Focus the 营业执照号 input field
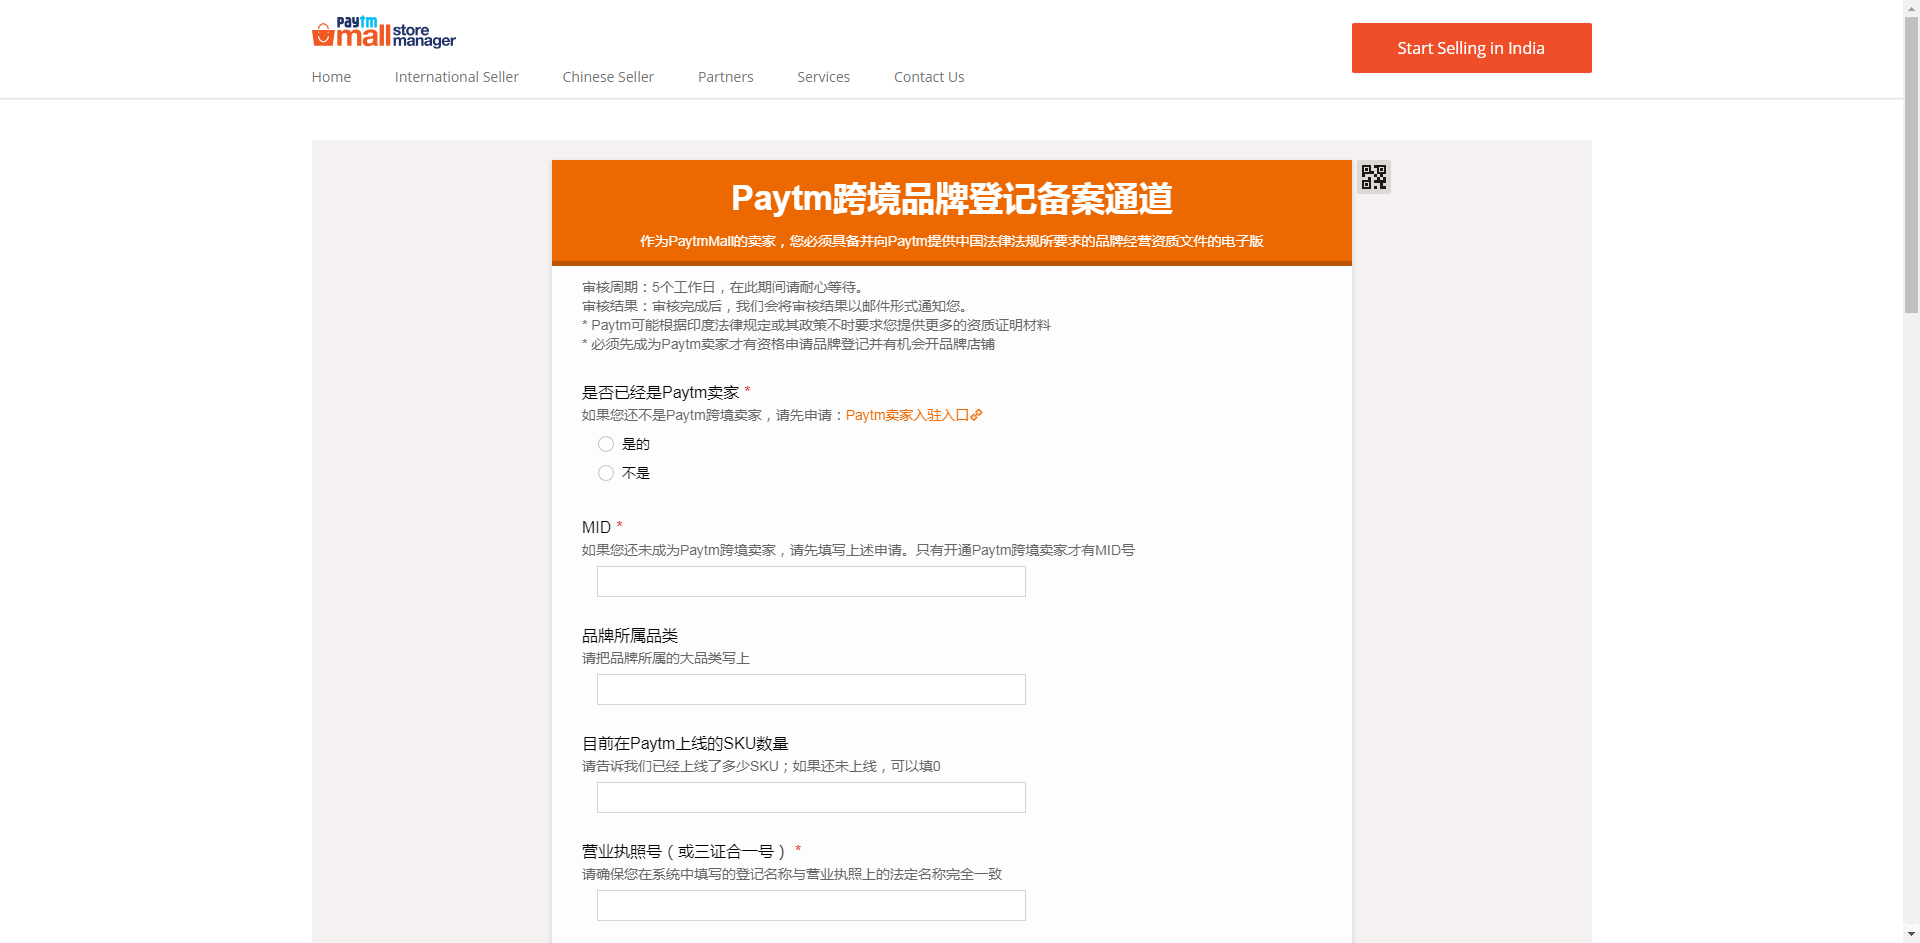 [811, 906]
